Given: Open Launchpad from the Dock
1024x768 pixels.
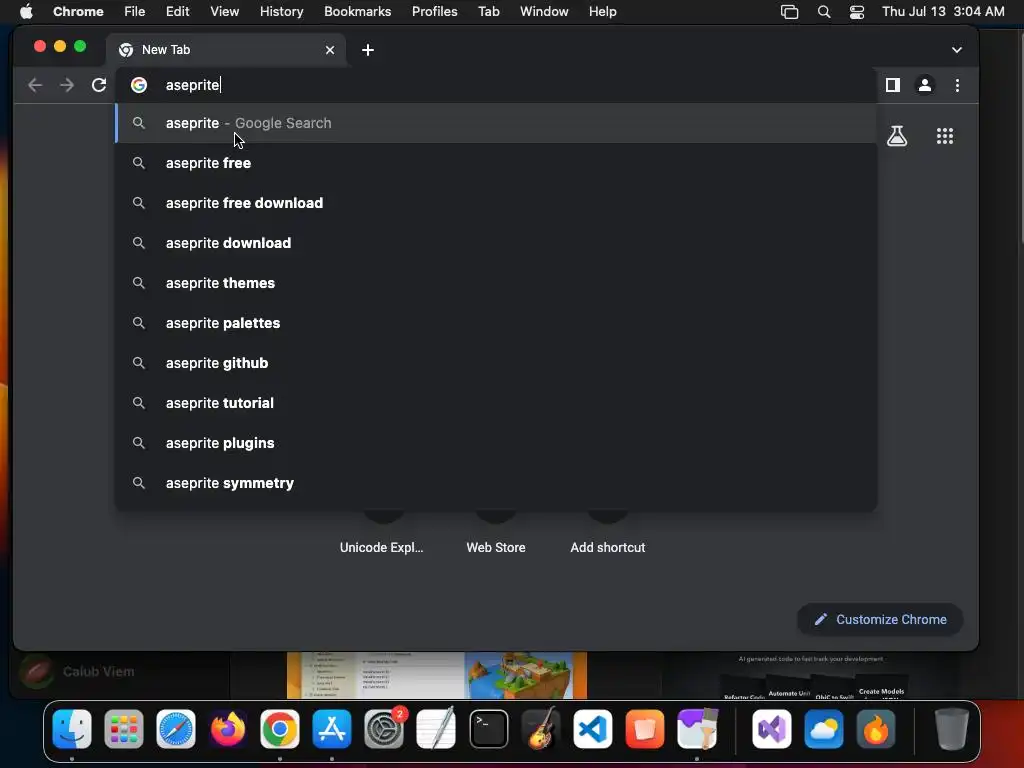Looking at the screenshot, I should [124, 729].
